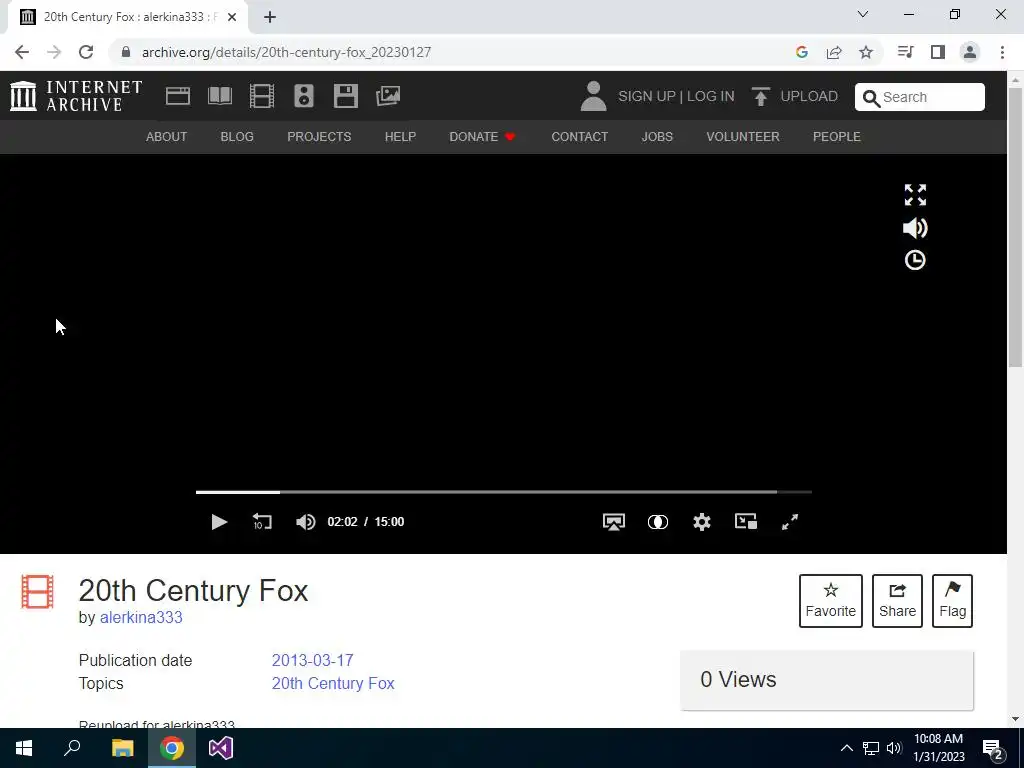Open the VOLUNTEER menu item

[743, 136]
